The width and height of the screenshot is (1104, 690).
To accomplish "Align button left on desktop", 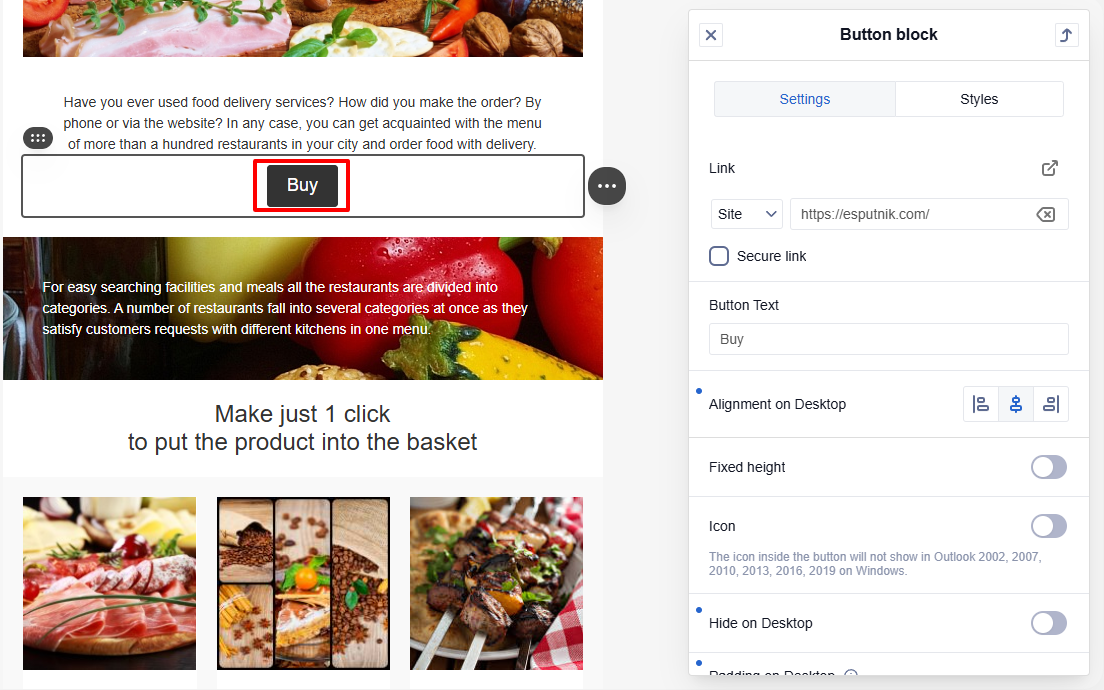I will click(x=981, y=404).
